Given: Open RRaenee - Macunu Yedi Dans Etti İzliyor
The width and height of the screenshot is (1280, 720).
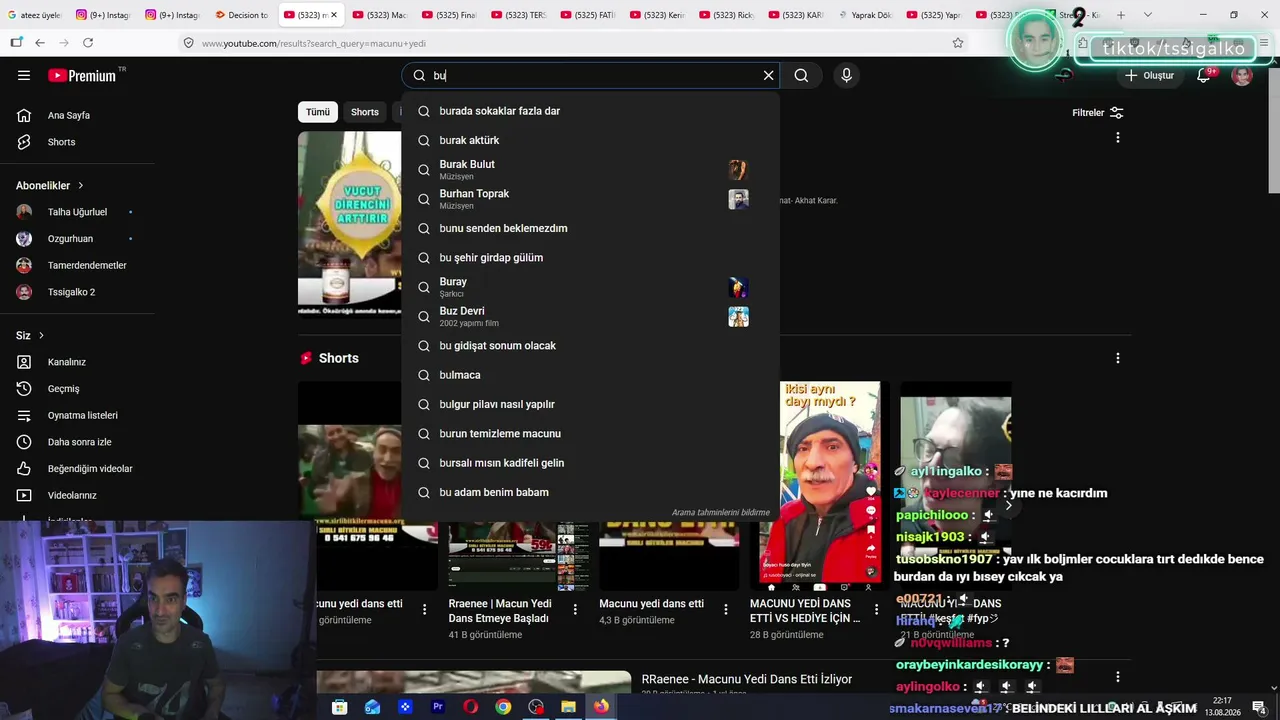Looking at the screenshot, I should 747,679.
